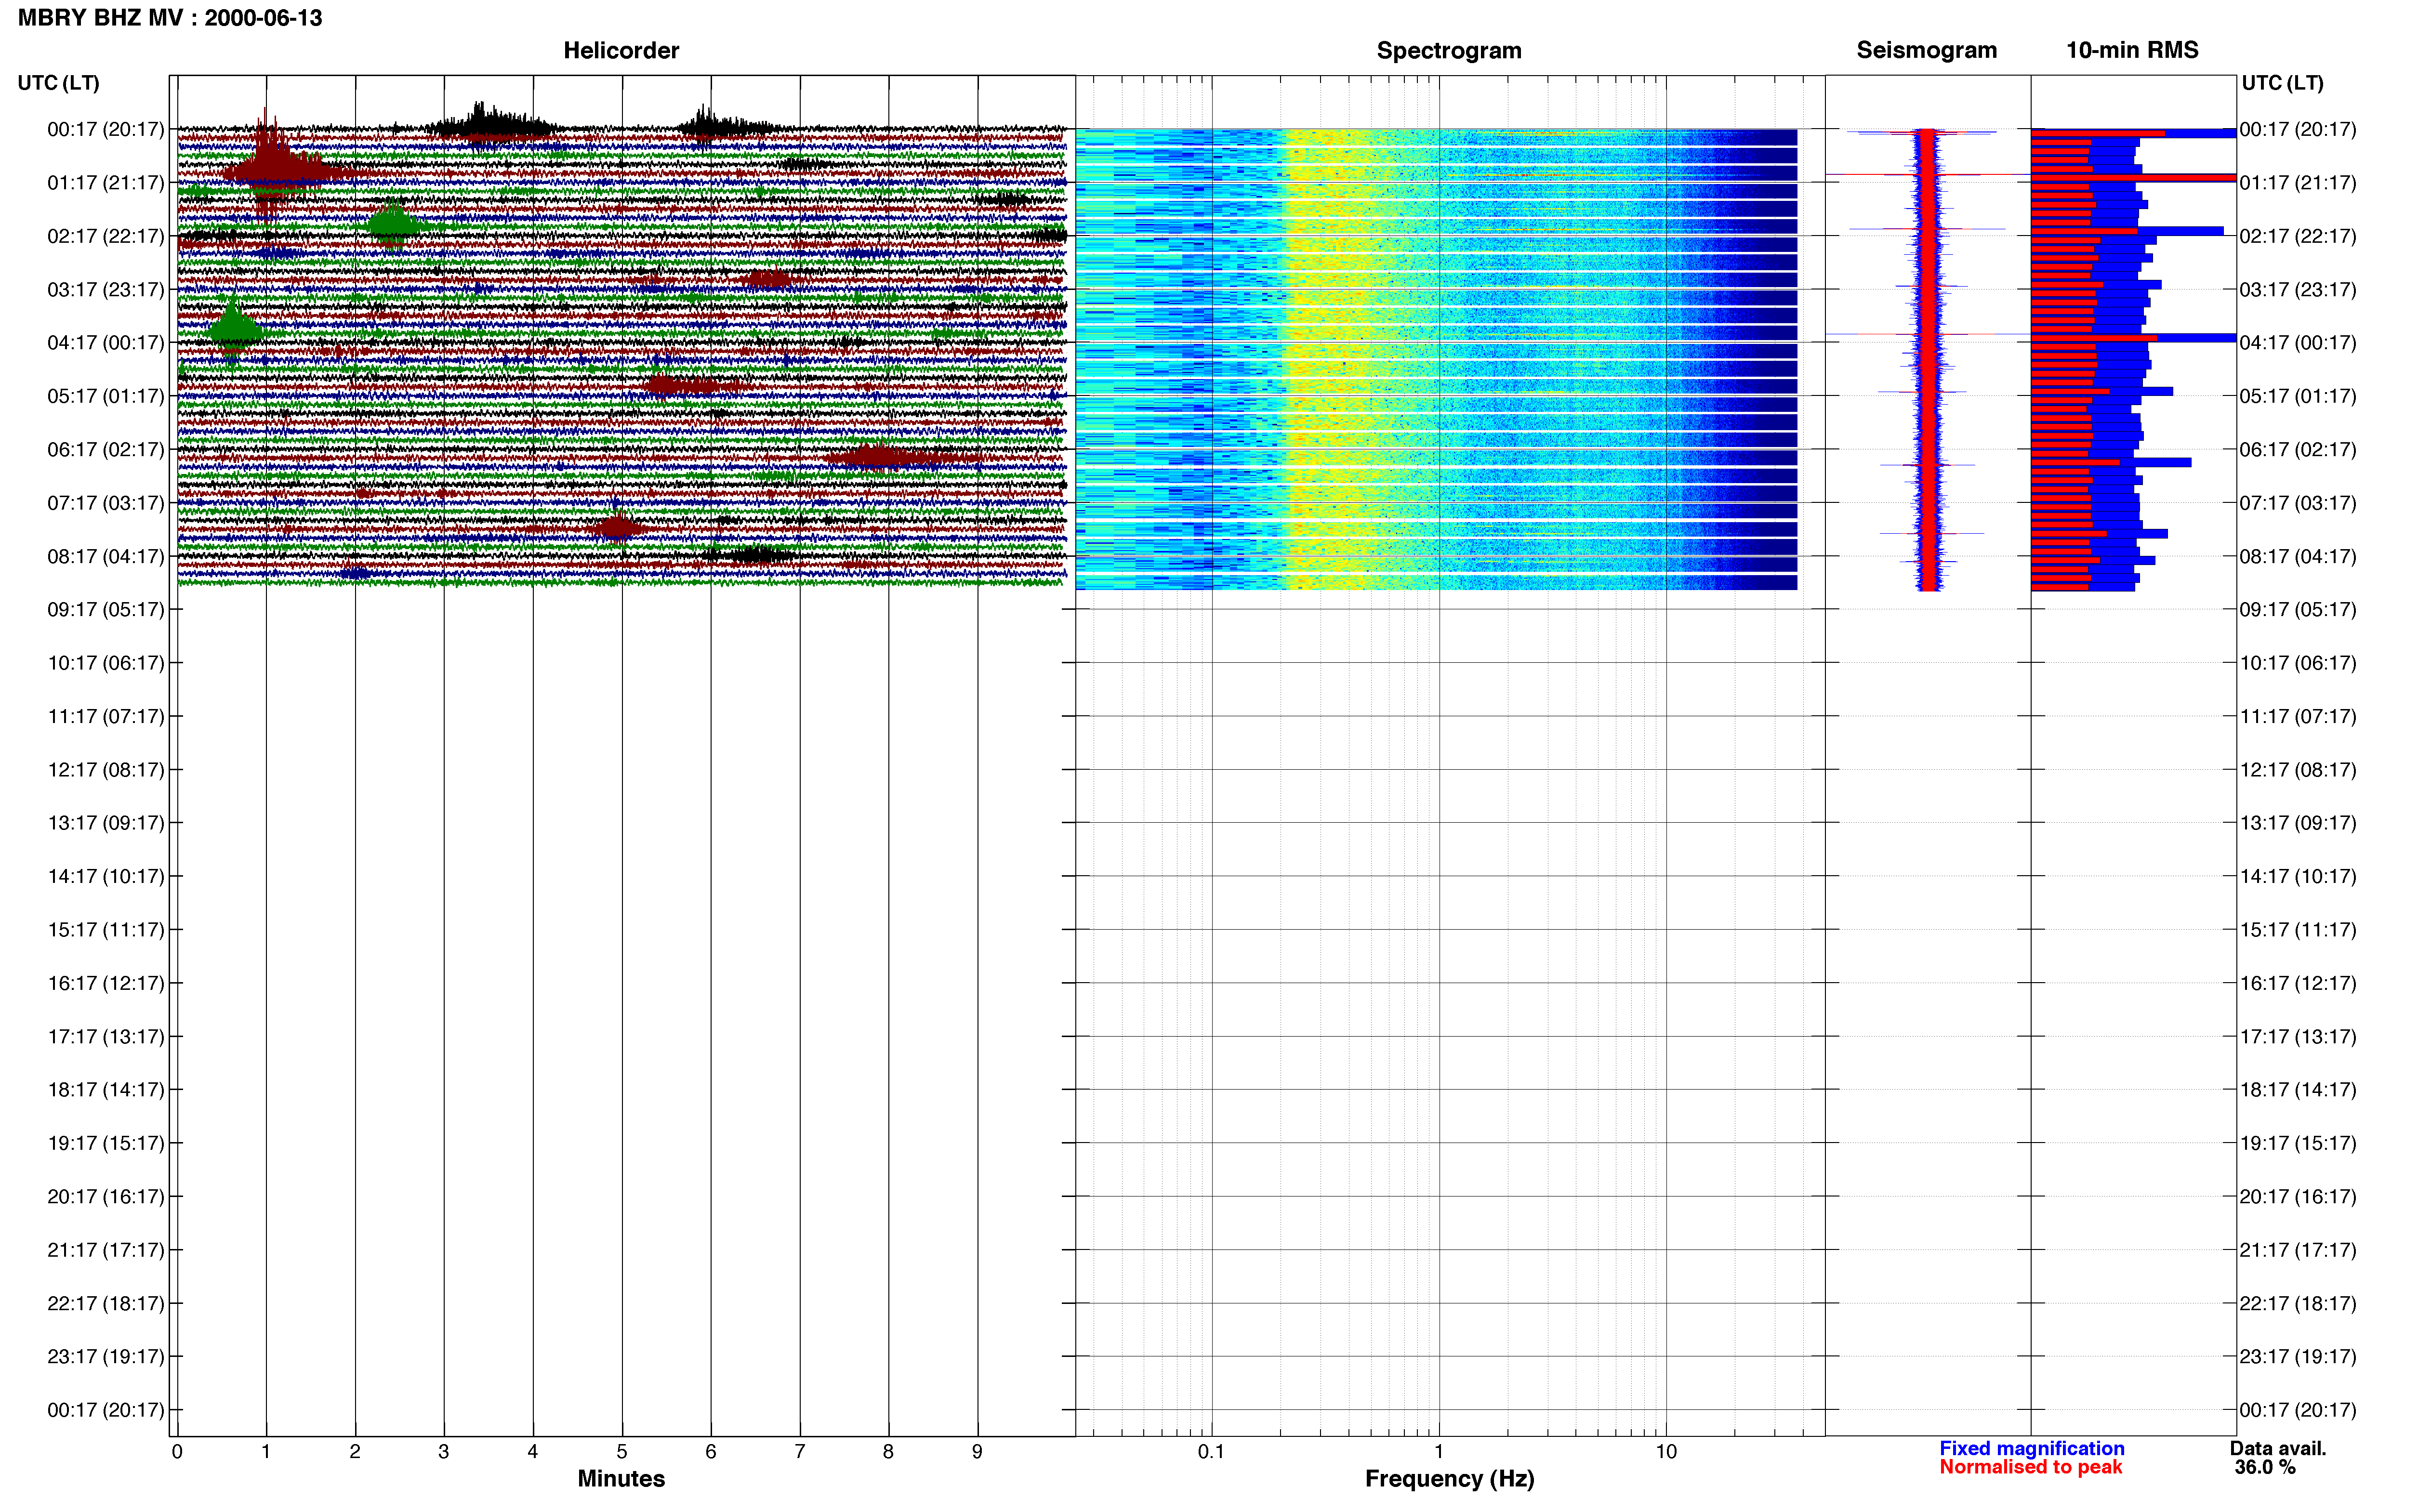Click the 0 tick on the Minutes axis
Screen dimensions: 2418x1512
tap(177, 1451)
